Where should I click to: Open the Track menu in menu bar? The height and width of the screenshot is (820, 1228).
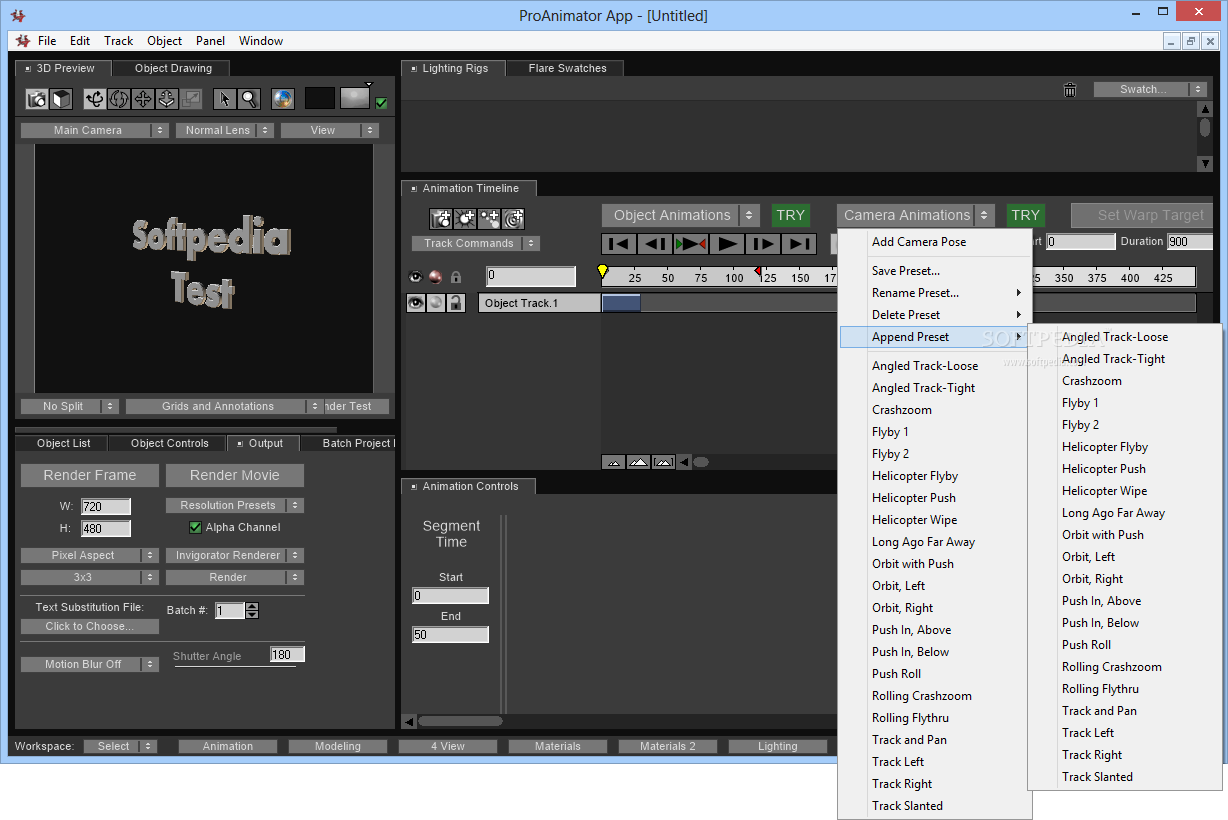point(118,41)
